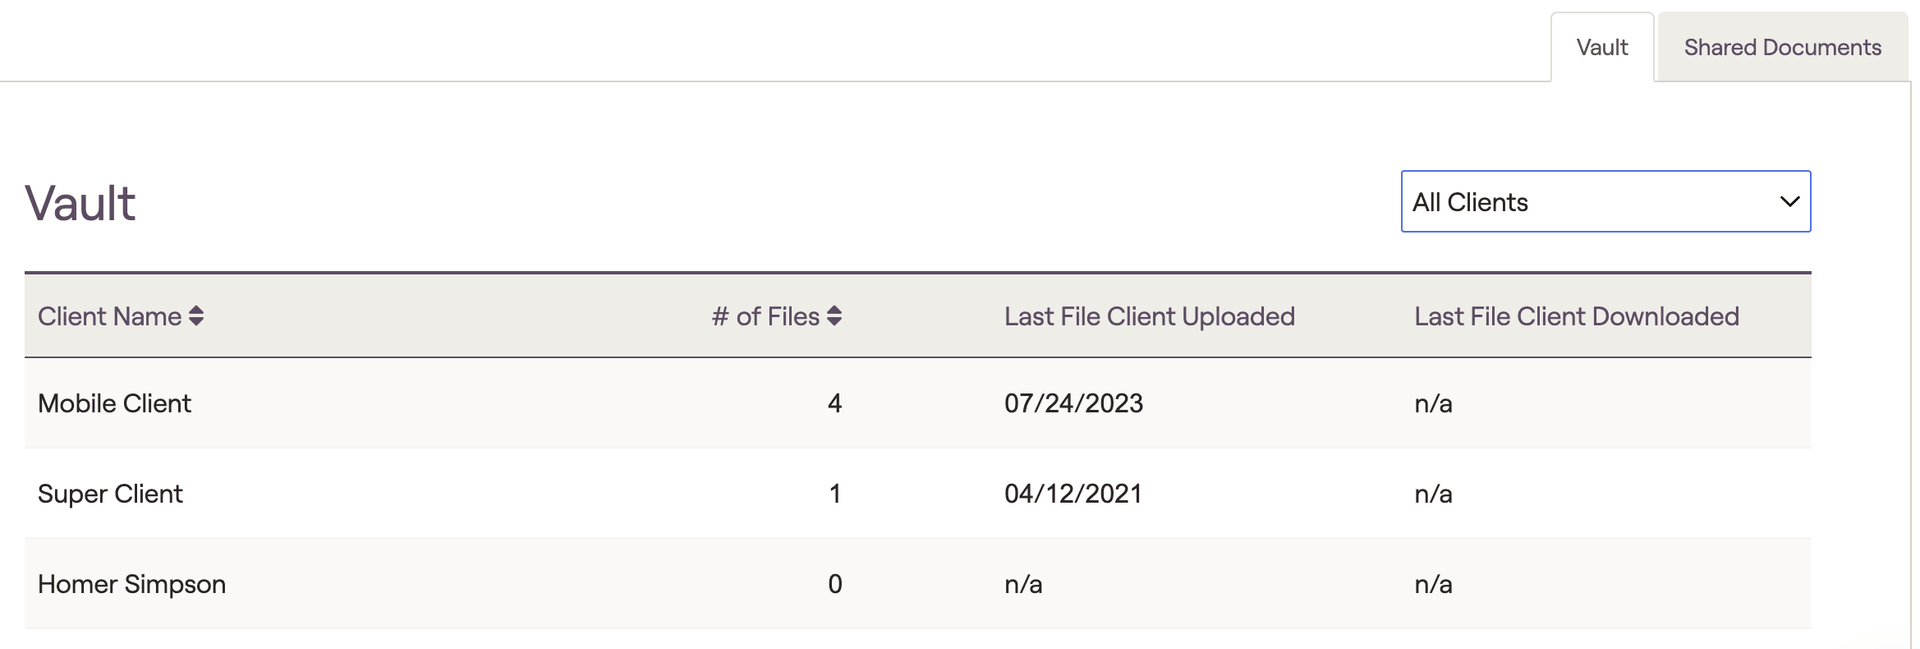Open the Homer Simpson row
1920x649 pixels.
(x=131, y=584)
